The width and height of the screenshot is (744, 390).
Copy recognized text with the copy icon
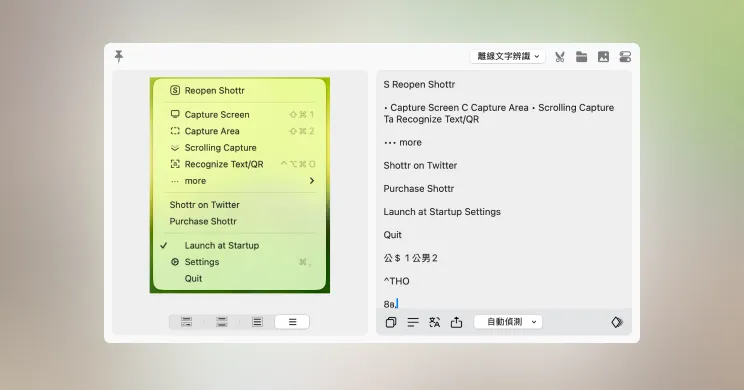click(x=391, y=322)
